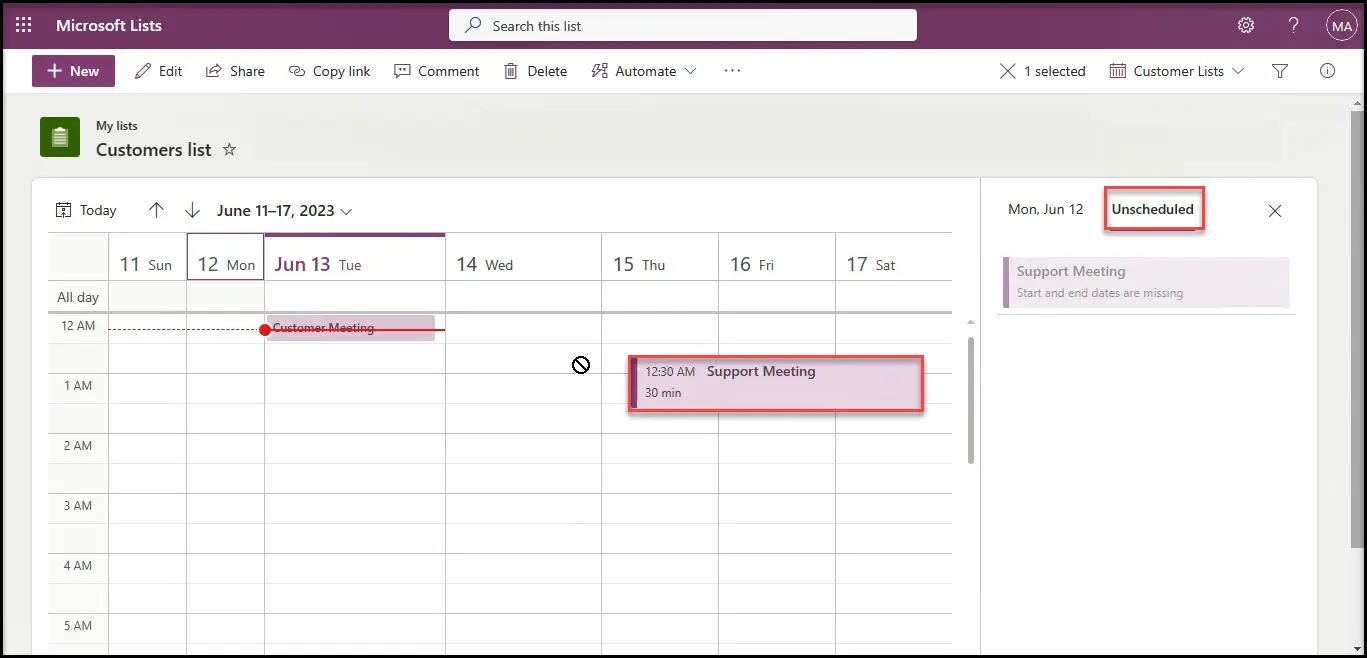Image resolution: width=1367 pixels, height=658 pixels.
Task: Switch to the Unscheduled tab
Action: pyautogui.click(x=1152, y=209)
